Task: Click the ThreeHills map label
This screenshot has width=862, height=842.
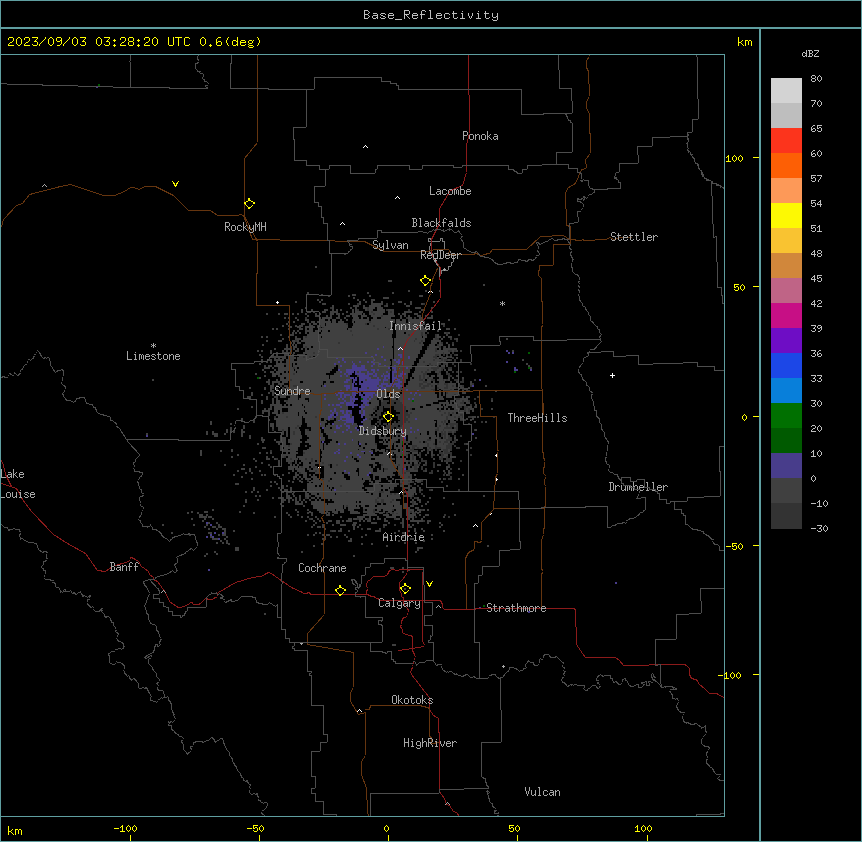Action: click(x=537, y=418)
